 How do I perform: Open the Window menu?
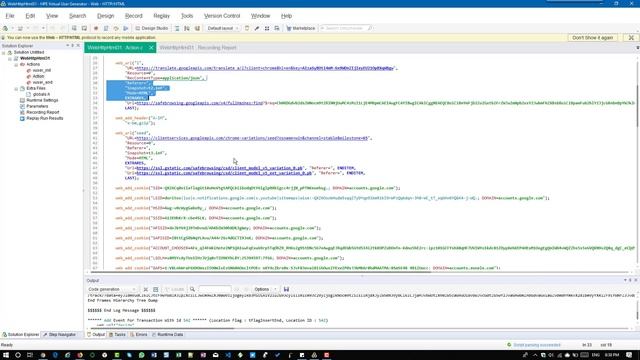[260, 16]
